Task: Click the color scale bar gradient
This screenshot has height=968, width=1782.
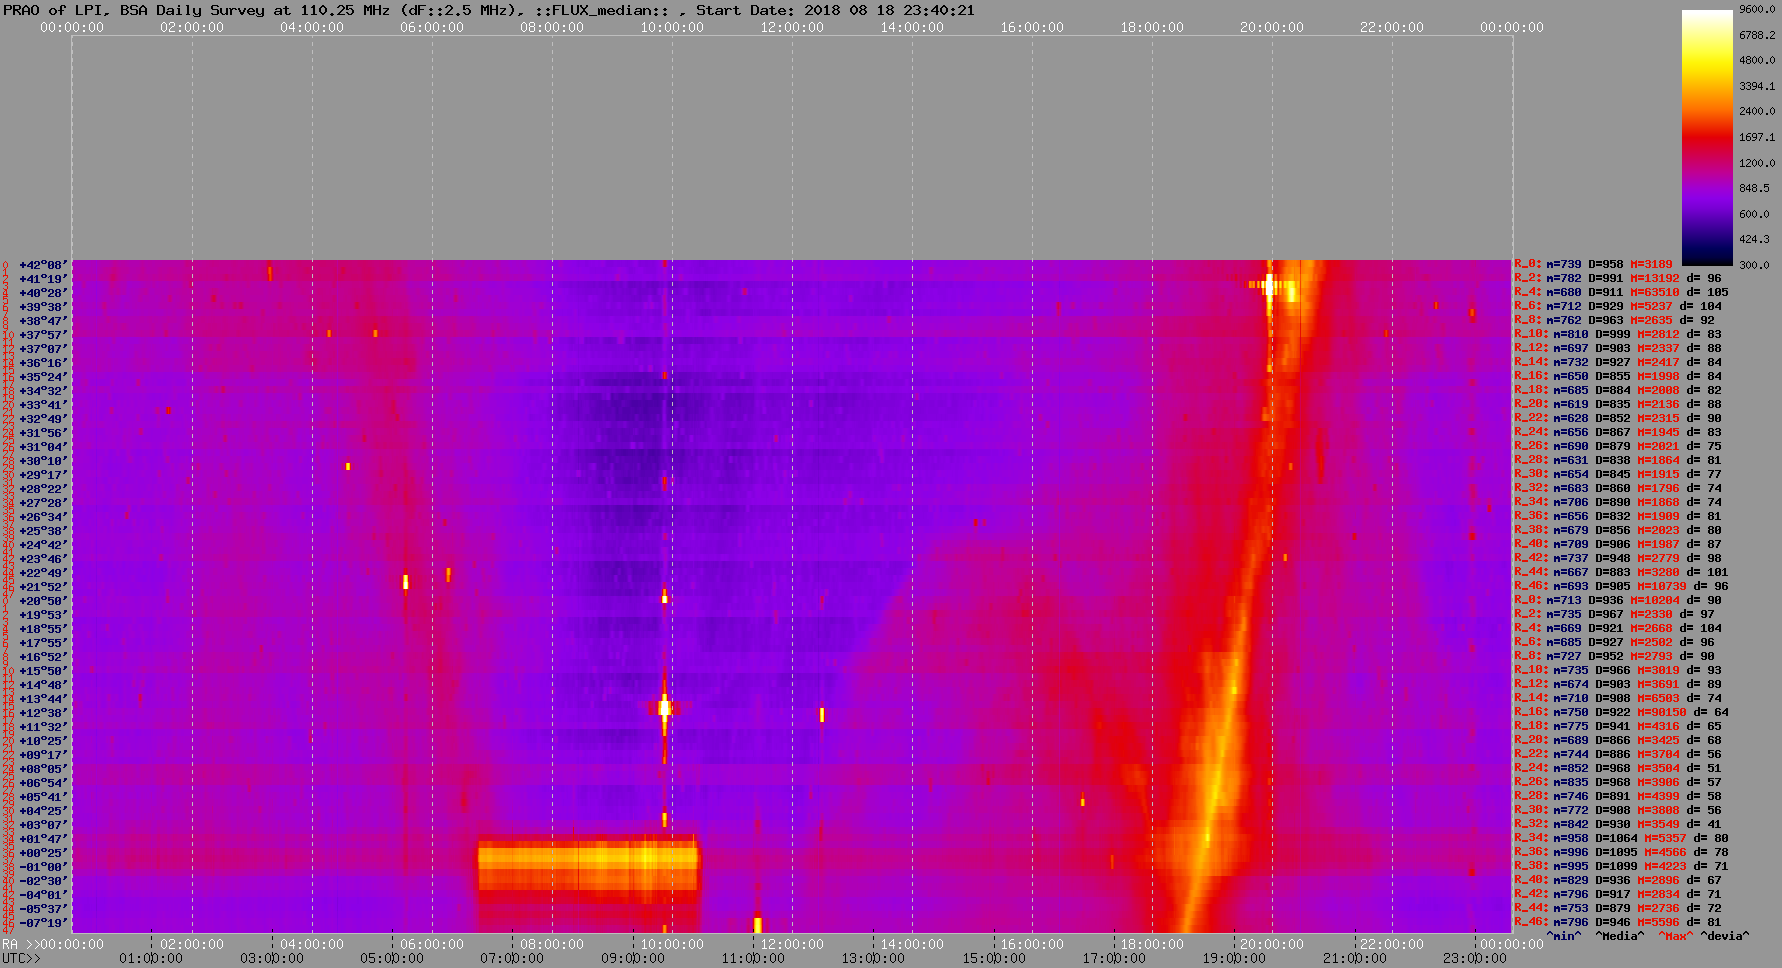Action: 1706,137
